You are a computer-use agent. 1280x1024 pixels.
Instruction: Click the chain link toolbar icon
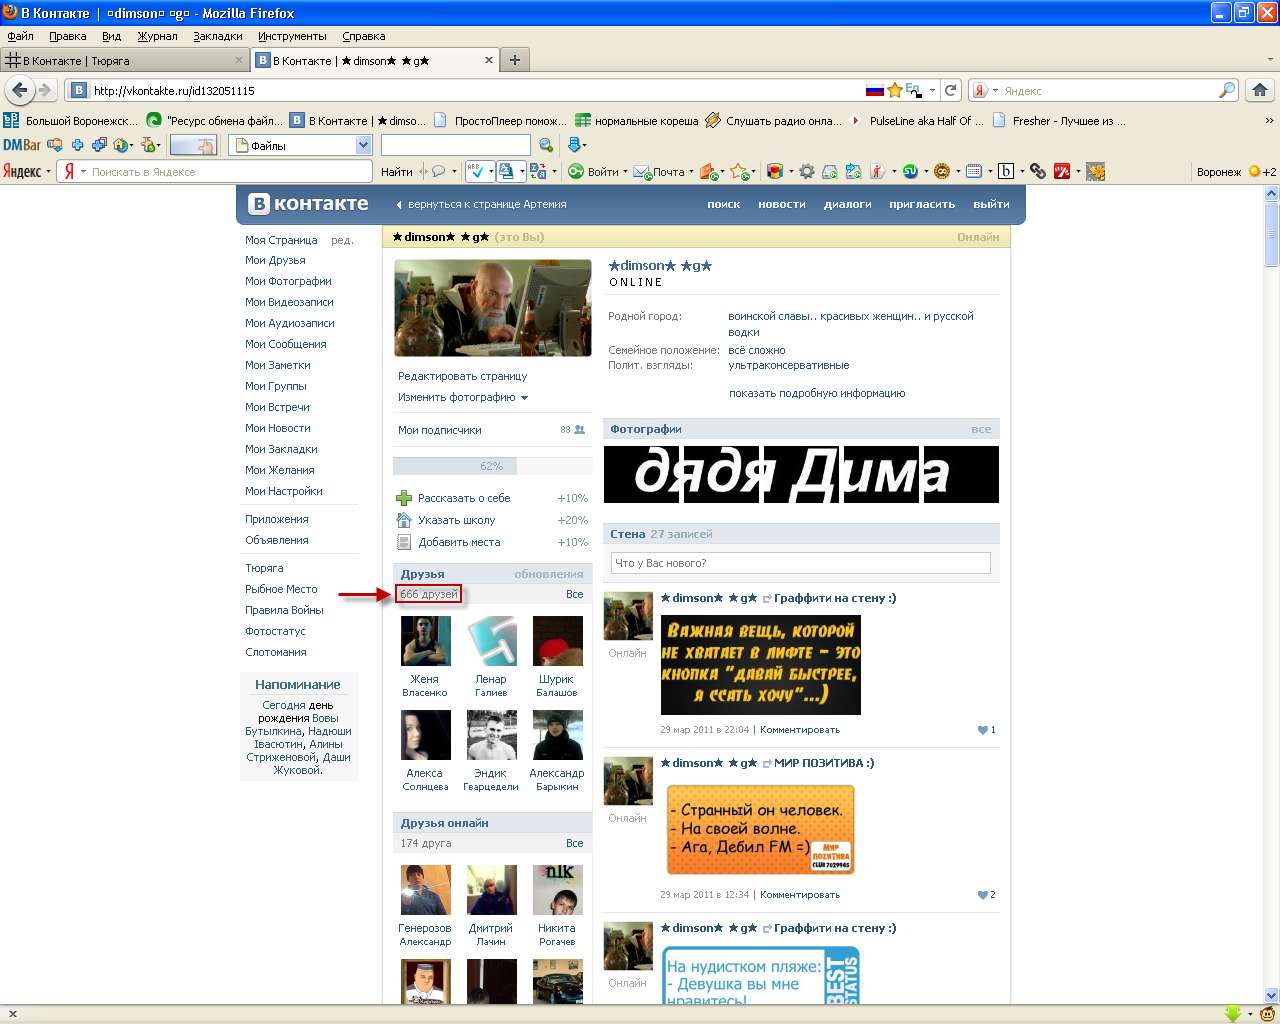tap(1038, 171)
